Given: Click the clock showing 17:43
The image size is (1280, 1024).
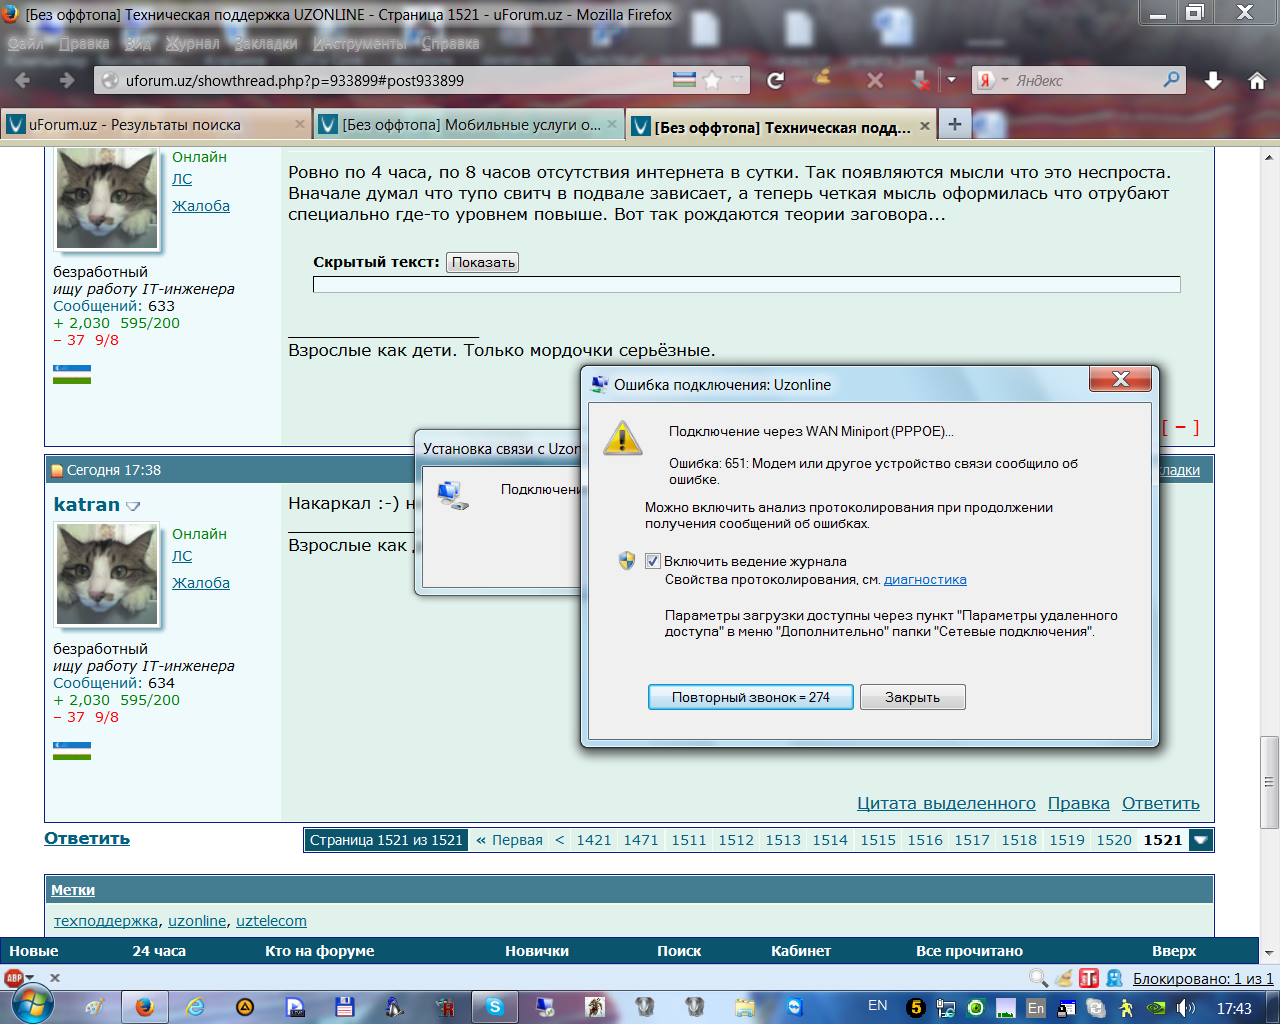Looking at the screenshot, I should click(1234, 1008).
